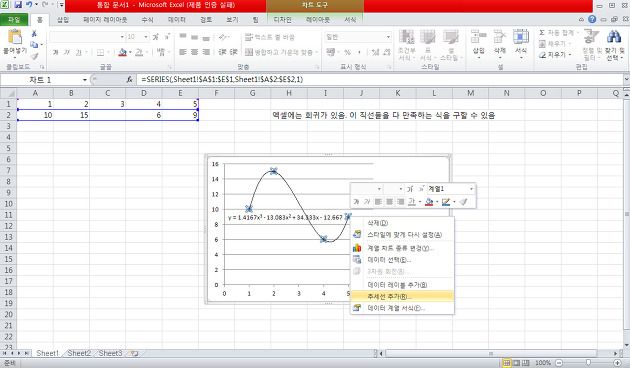Switch to Normal view in status bar
Viewport: 630px width, 368px height.
click(507, 363)
